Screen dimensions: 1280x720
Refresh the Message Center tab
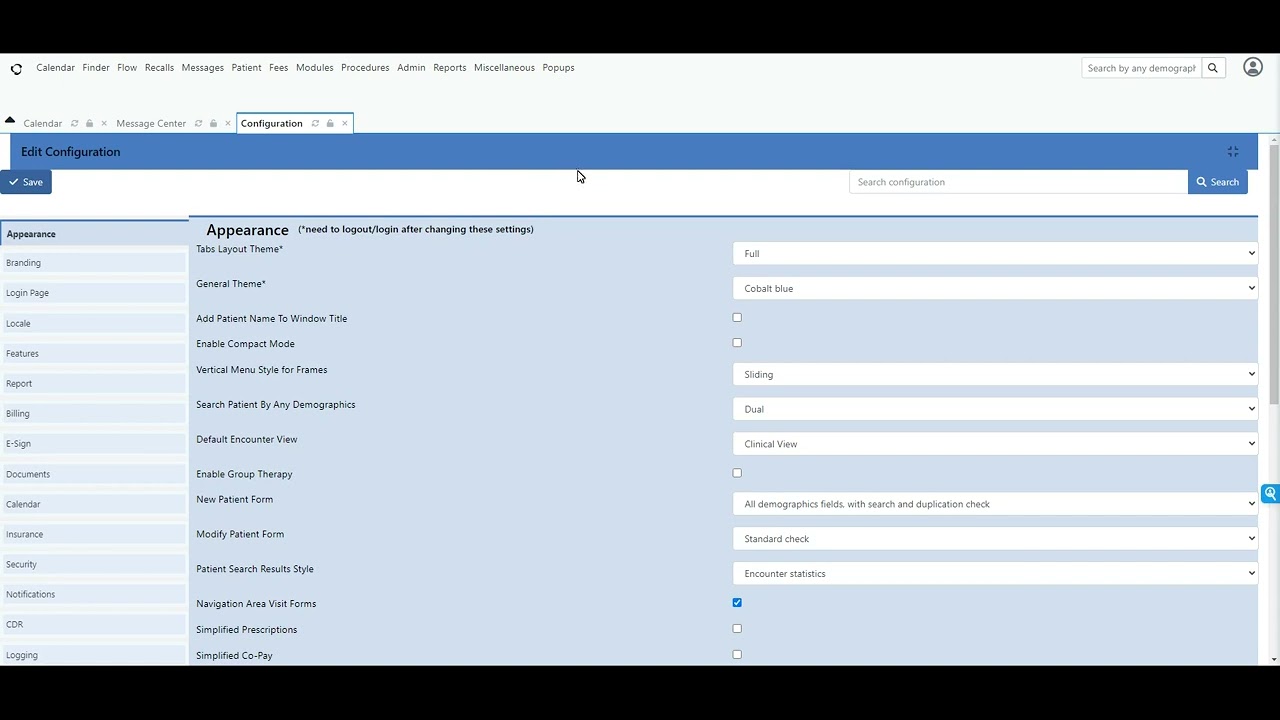[x=198, y=123]
